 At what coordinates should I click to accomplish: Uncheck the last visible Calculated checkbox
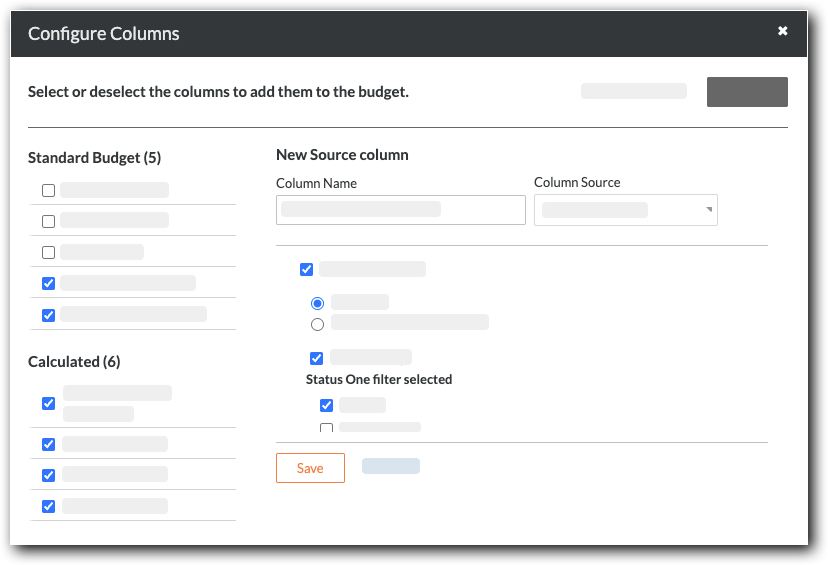(x=48, y=506)
